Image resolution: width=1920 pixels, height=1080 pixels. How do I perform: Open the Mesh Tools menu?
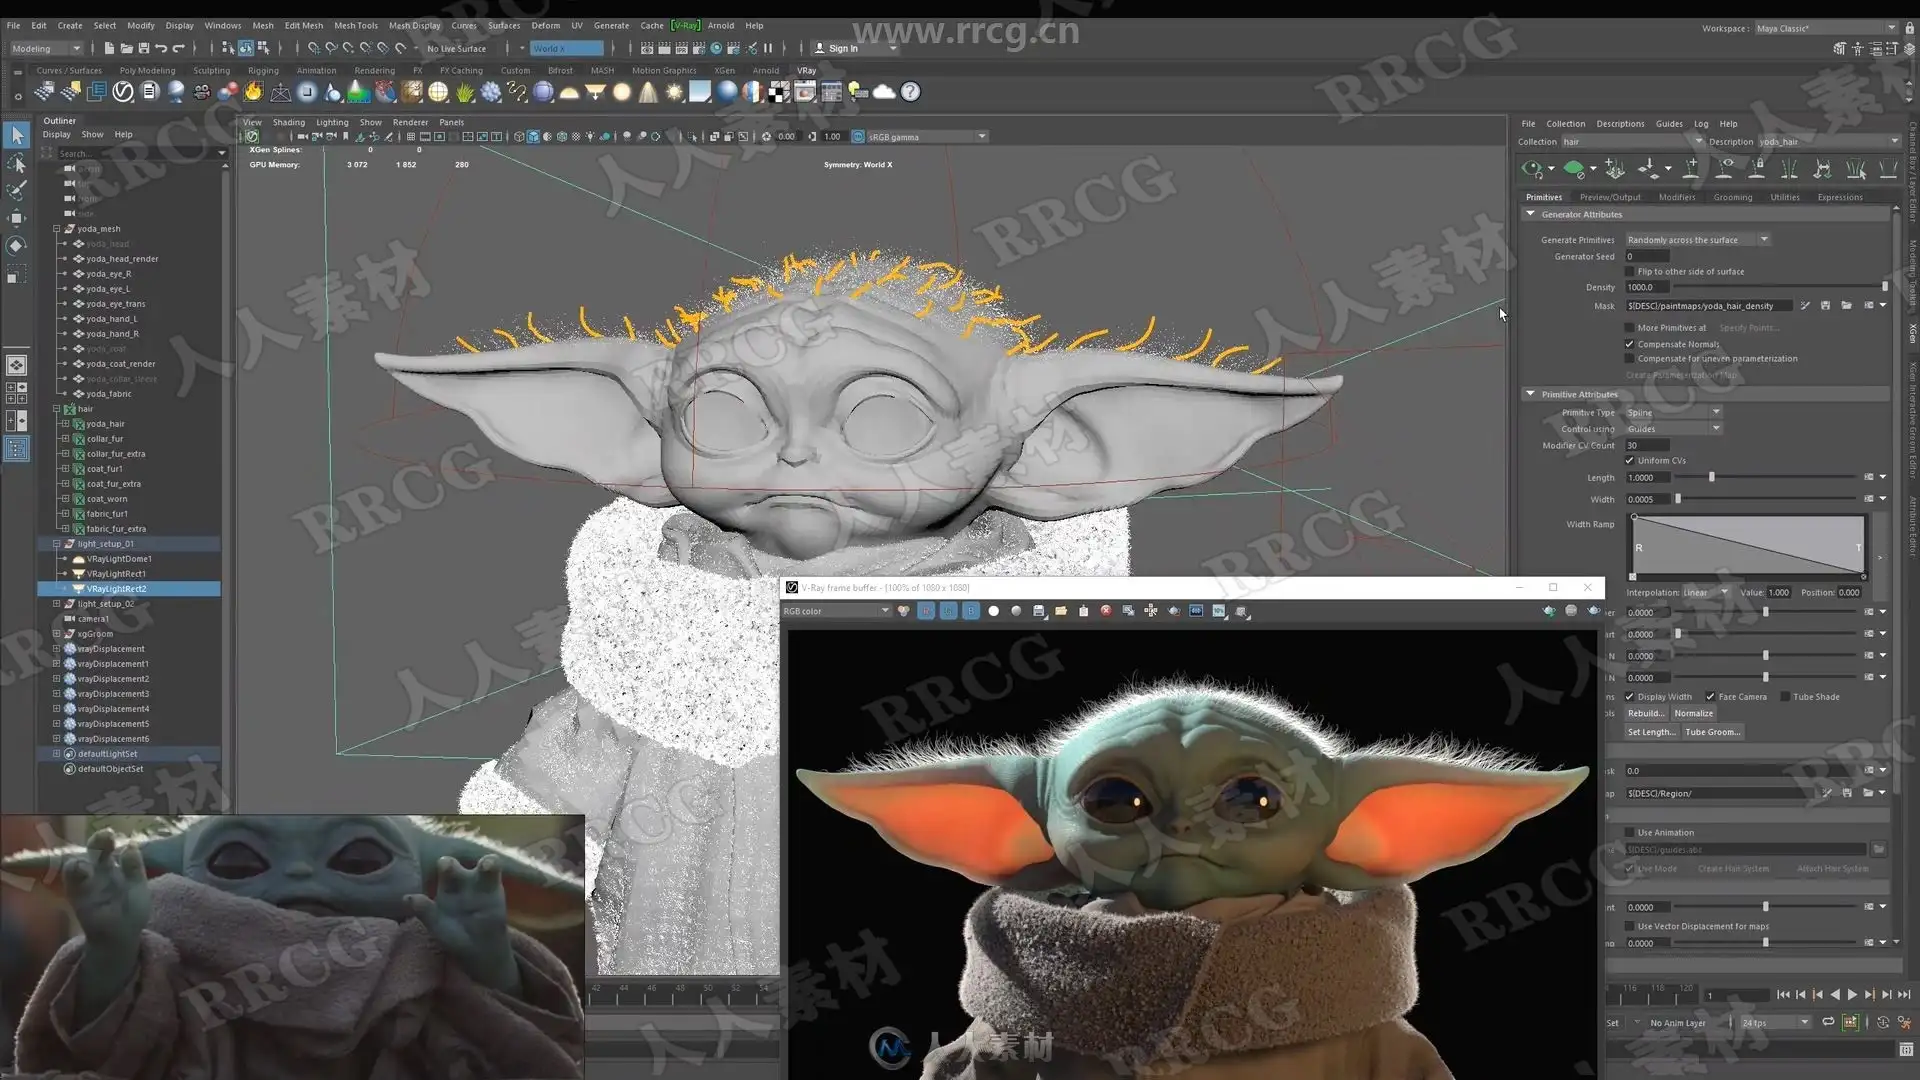tap(355, 25)
